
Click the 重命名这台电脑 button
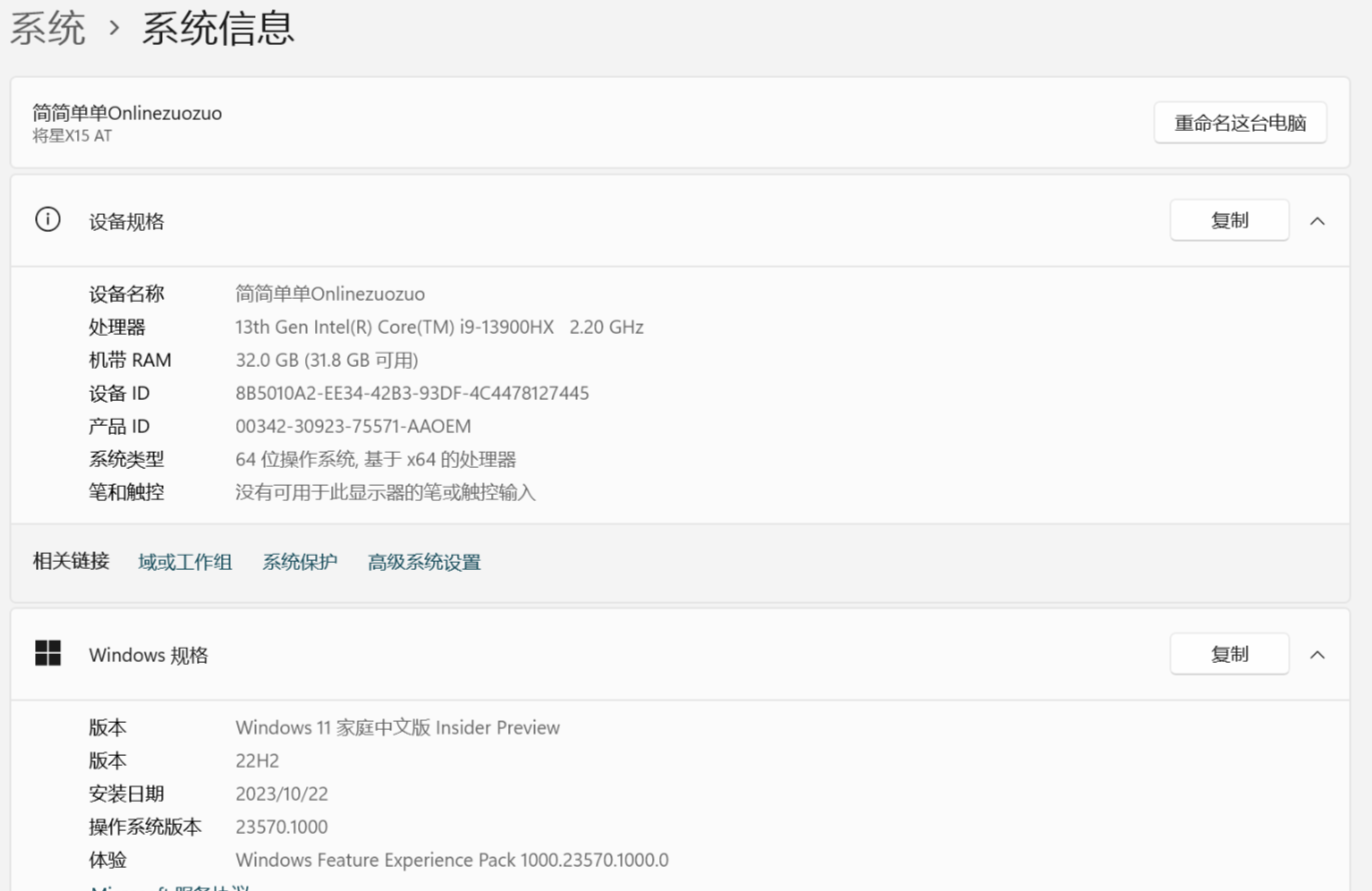click(1240, 123)
